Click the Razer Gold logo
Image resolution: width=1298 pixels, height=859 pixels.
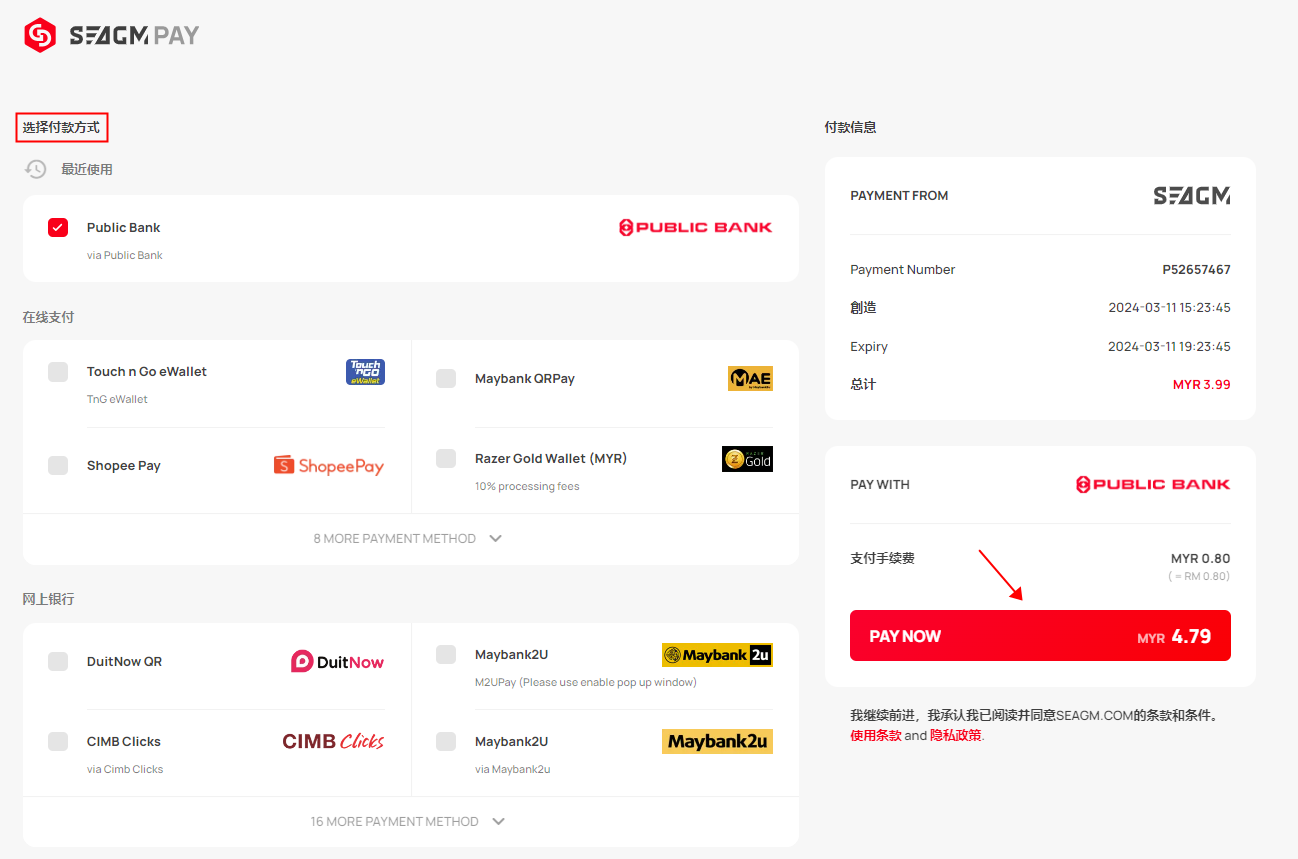pos(747,459)
